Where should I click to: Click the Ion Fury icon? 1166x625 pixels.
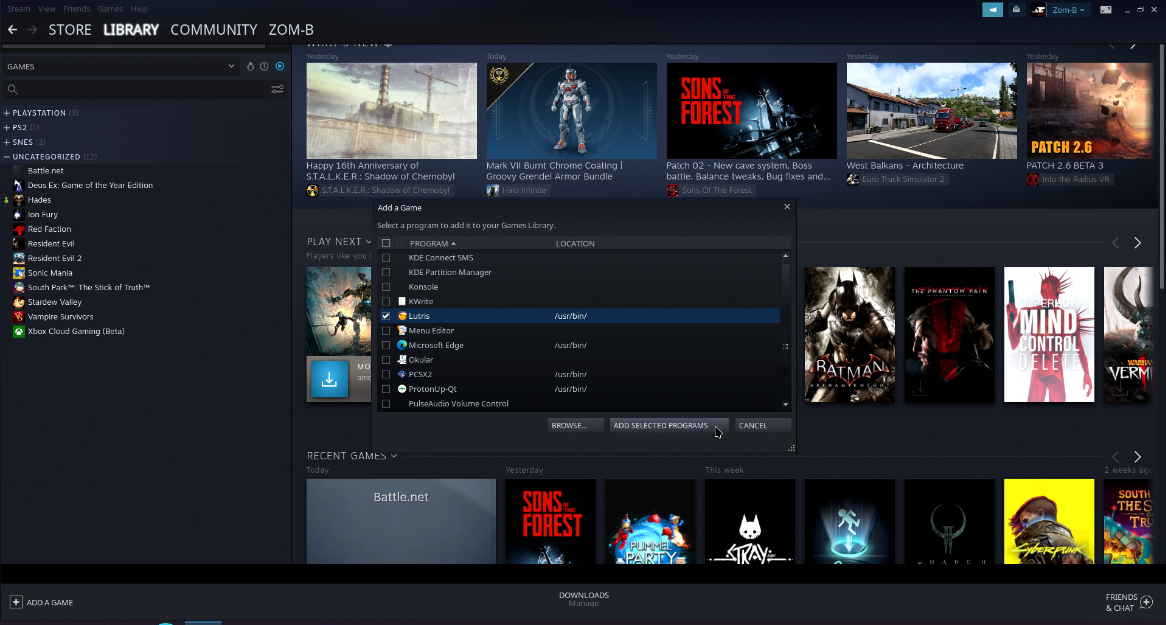pyautogui.click(x=19, y=214)
